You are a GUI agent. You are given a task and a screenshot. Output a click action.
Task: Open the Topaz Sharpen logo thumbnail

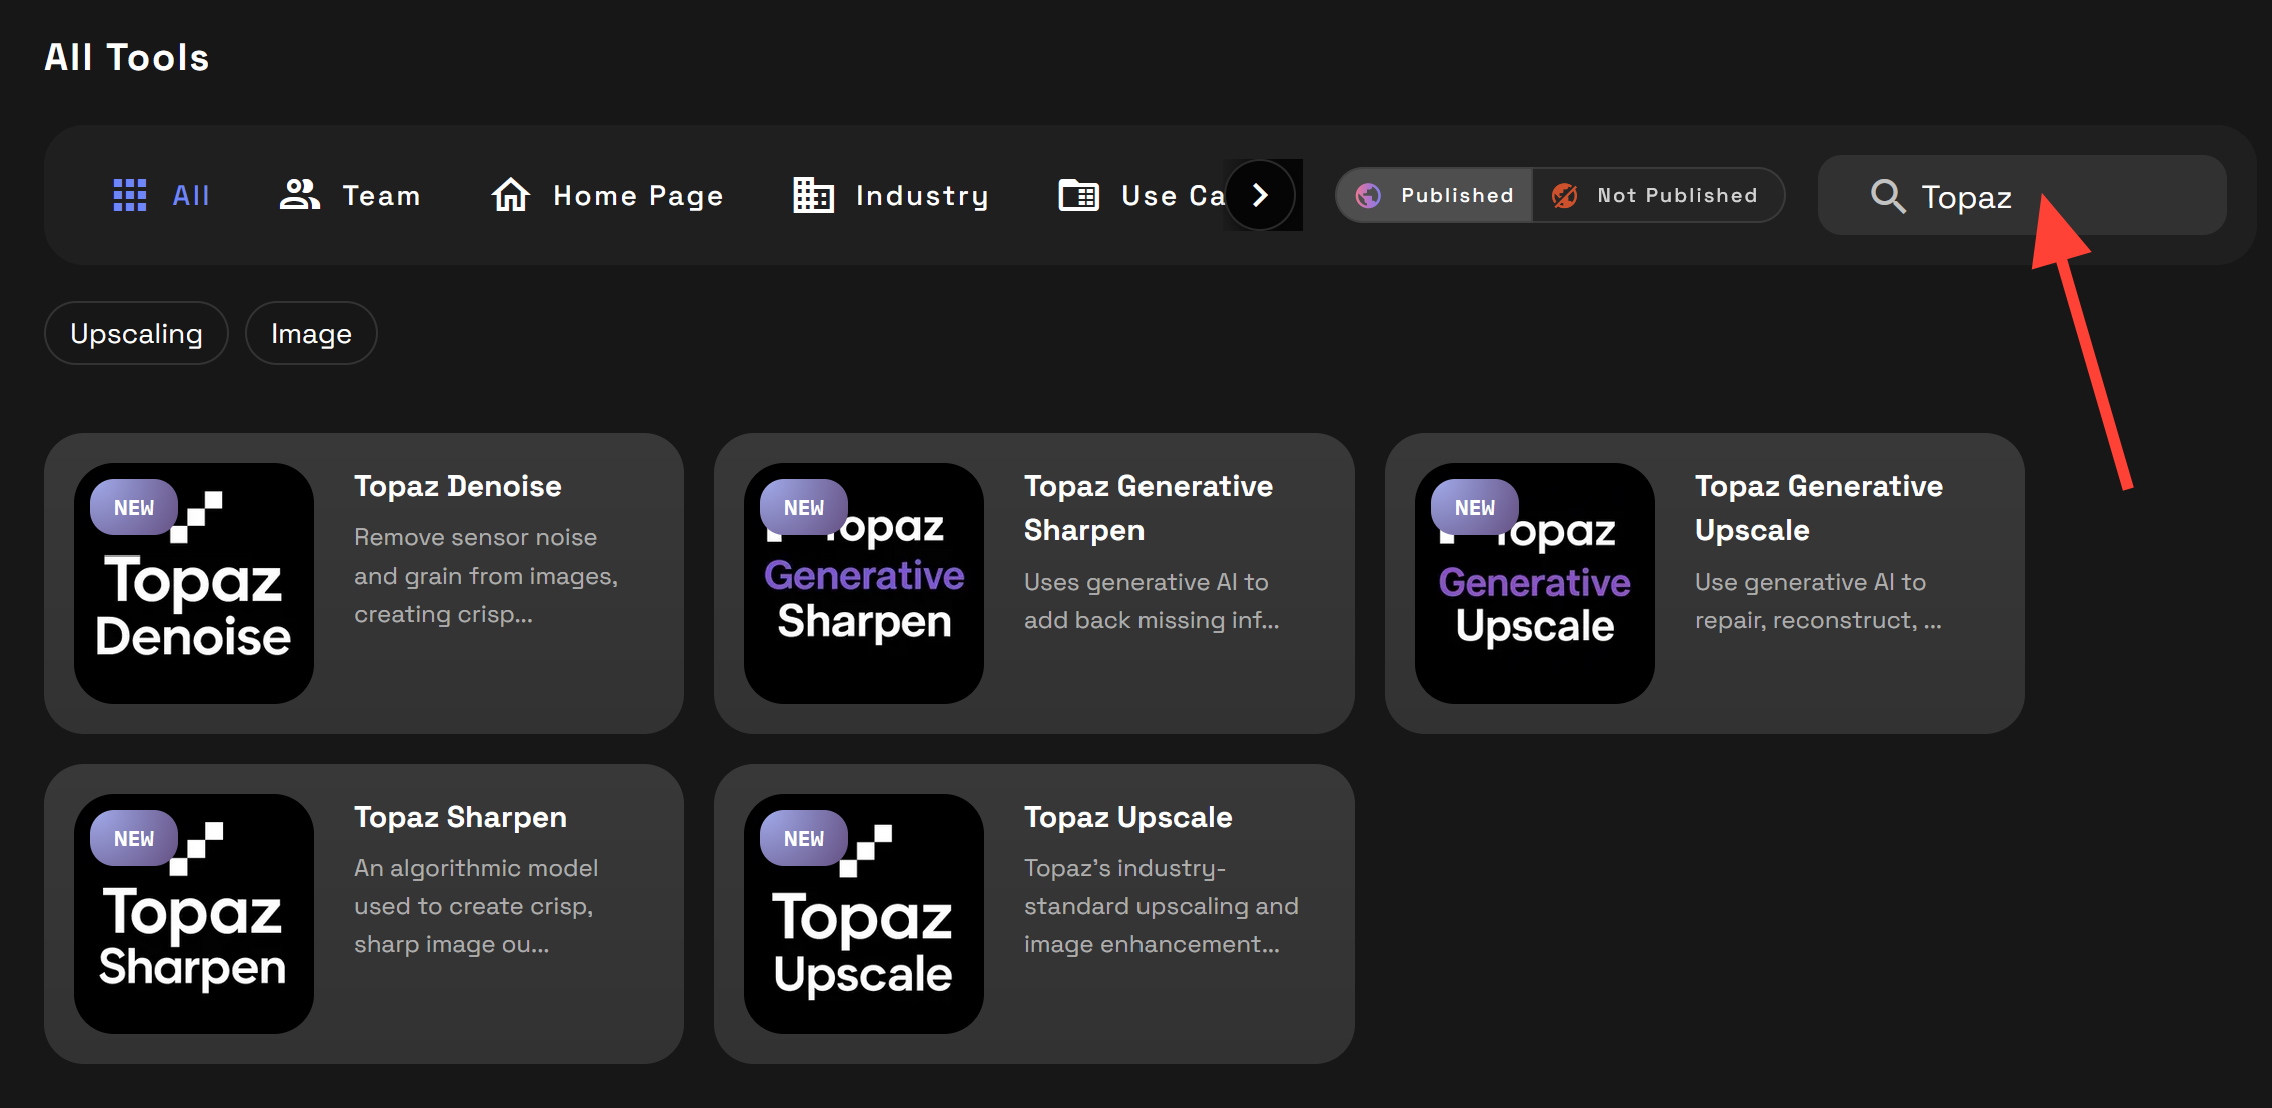pyautogui.click(x=194, y=914)
